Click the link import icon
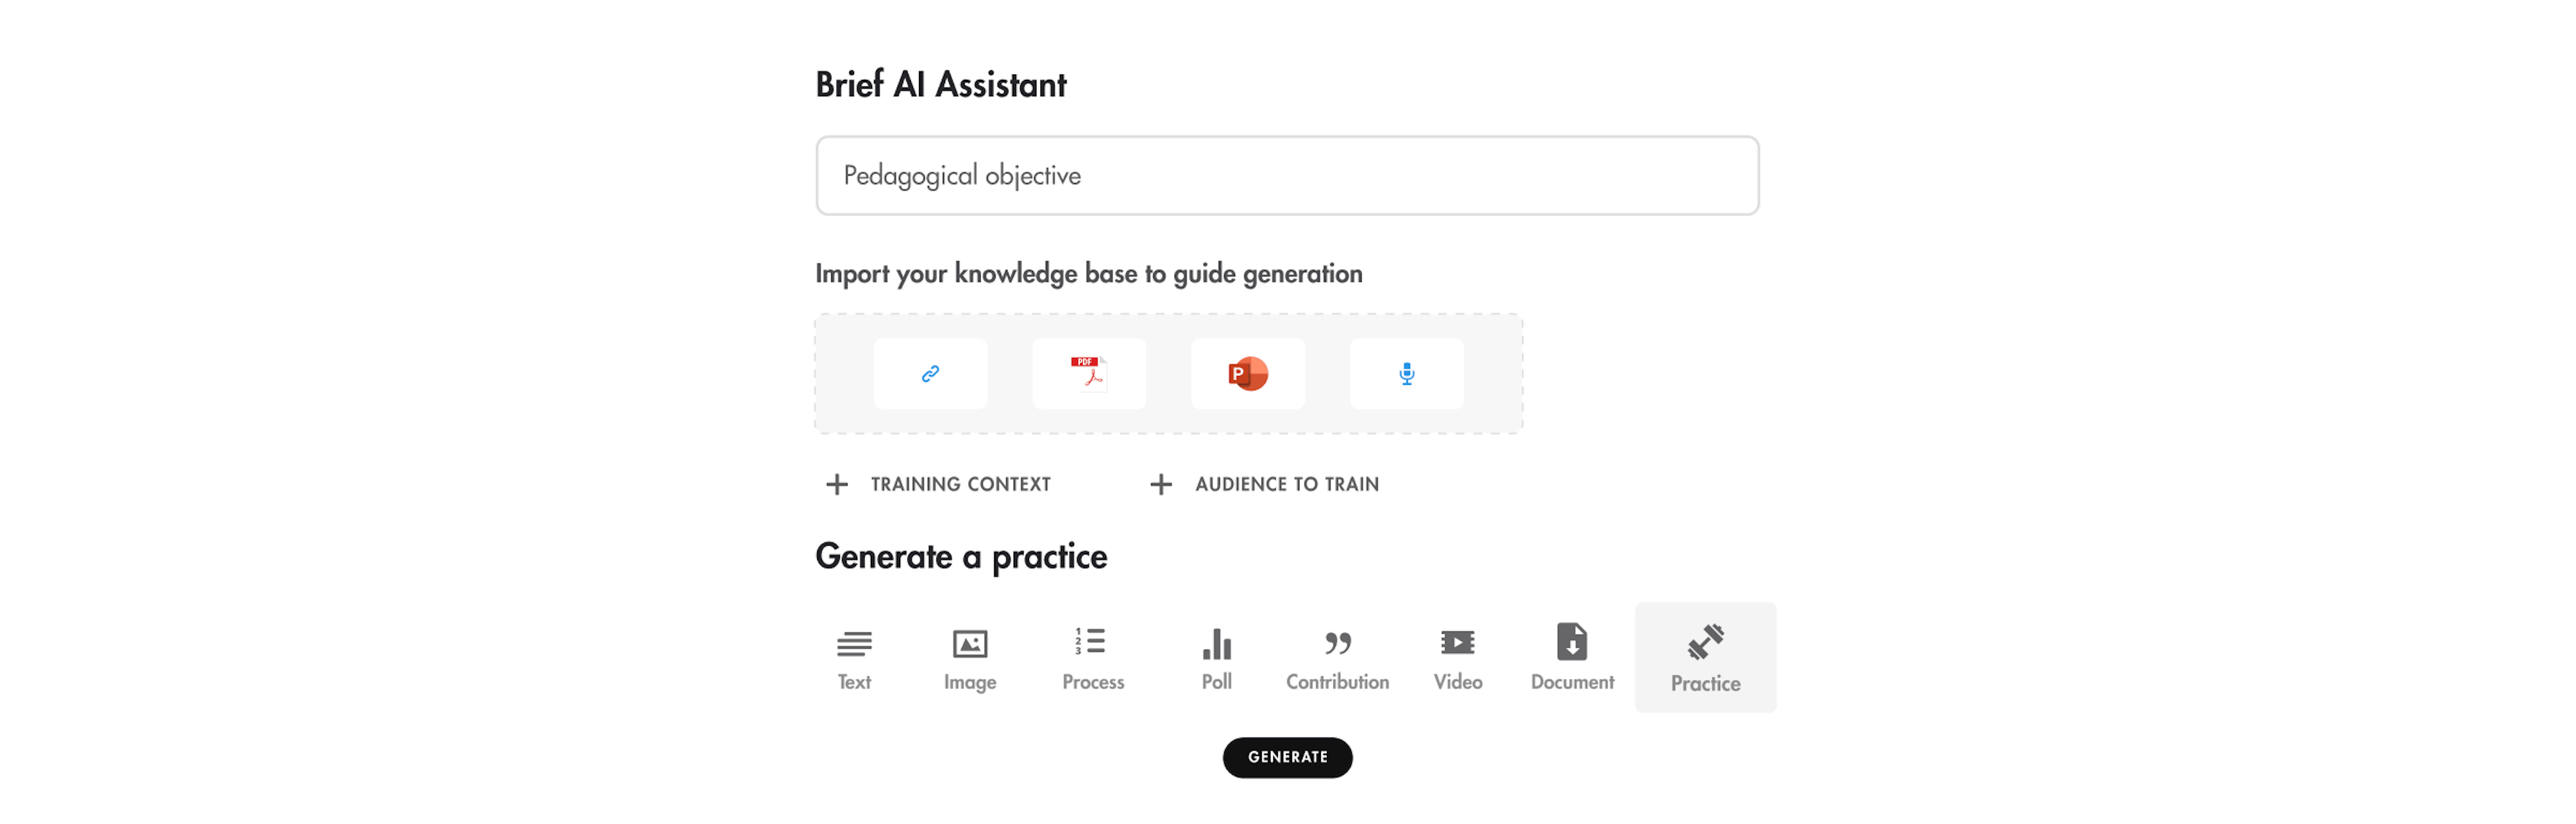The width and height of the screenshot is (2576, 824). click(x=930, y=374)
